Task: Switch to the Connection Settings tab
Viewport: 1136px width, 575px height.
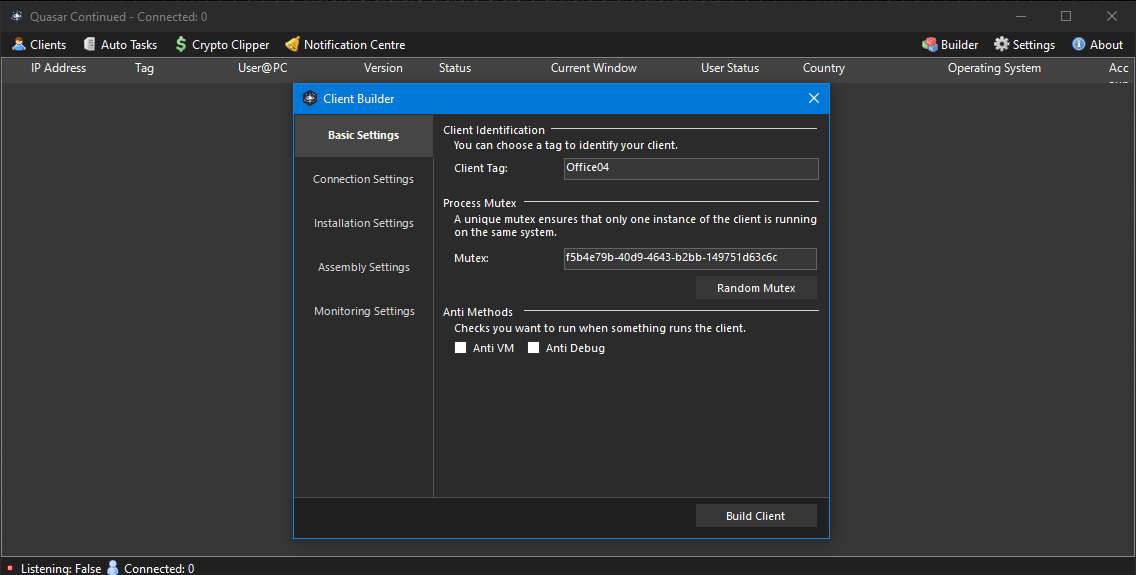Action: click(x=364, y=179)
